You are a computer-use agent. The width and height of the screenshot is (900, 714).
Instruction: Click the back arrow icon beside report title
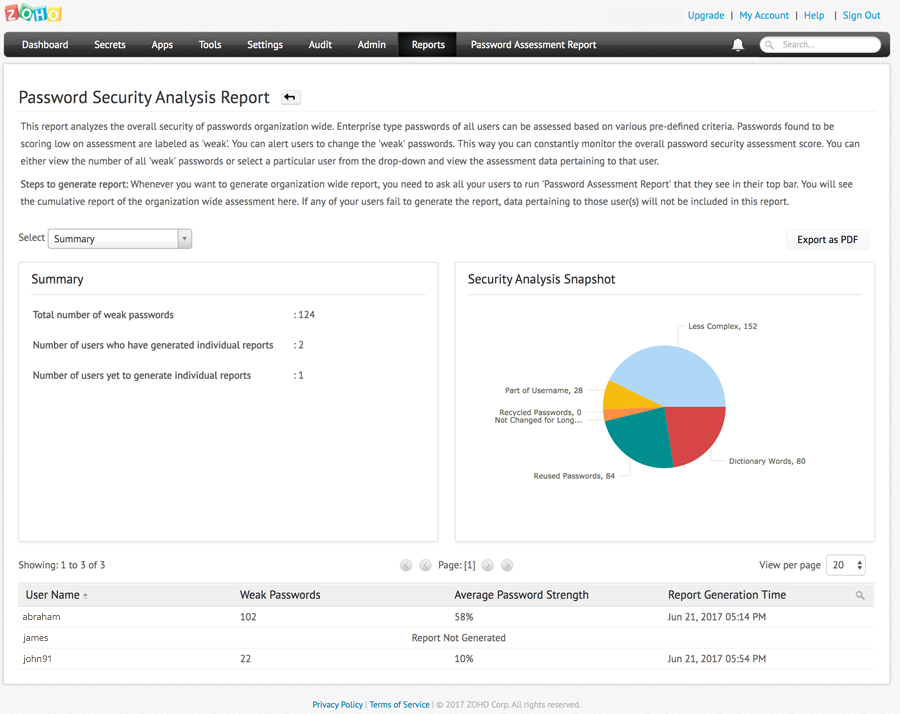290,97
